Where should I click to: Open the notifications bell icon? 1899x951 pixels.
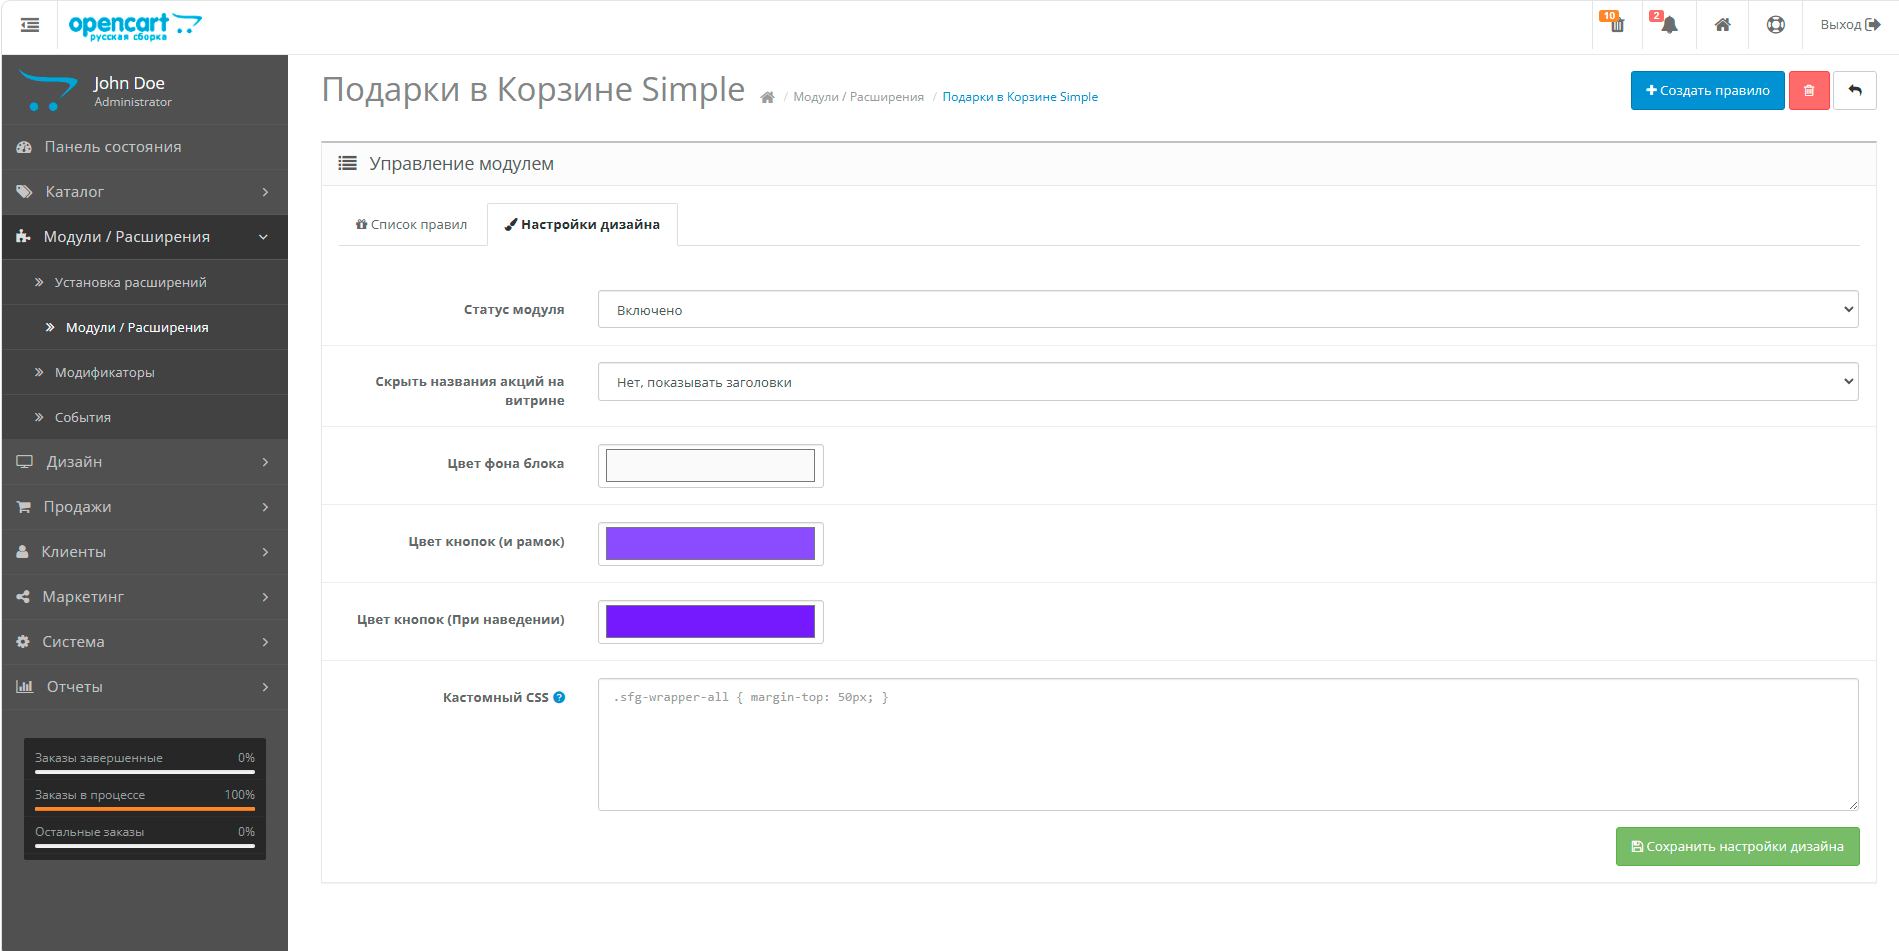(1668, 25)
